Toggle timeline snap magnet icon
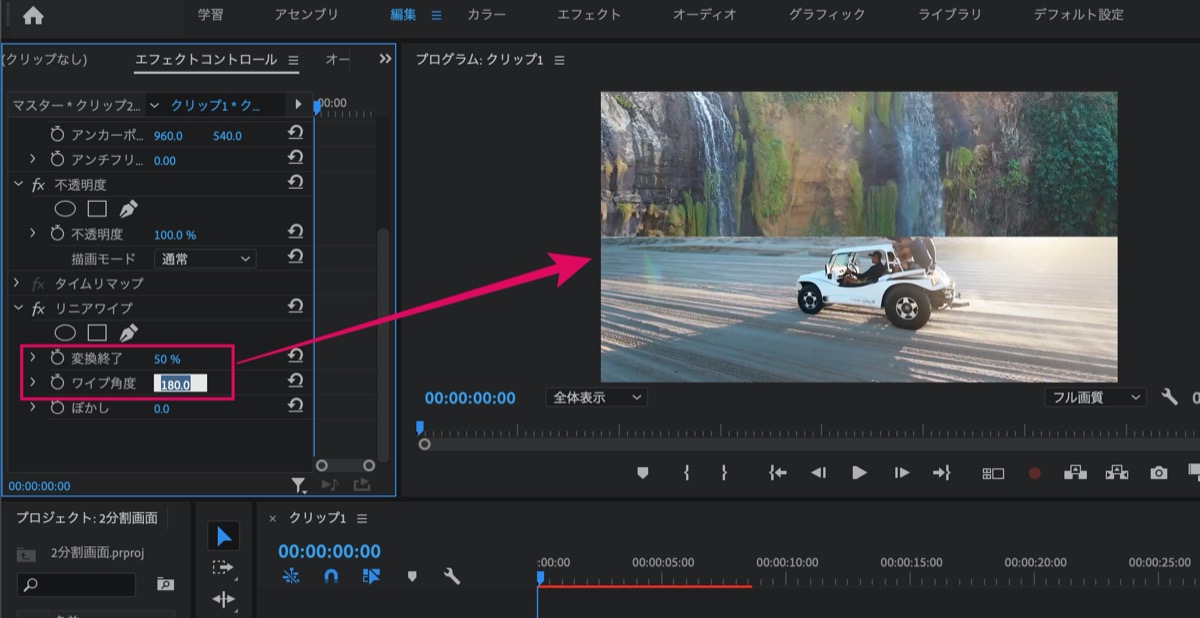This screenshot has width=1200, height=618. (331, 576)
